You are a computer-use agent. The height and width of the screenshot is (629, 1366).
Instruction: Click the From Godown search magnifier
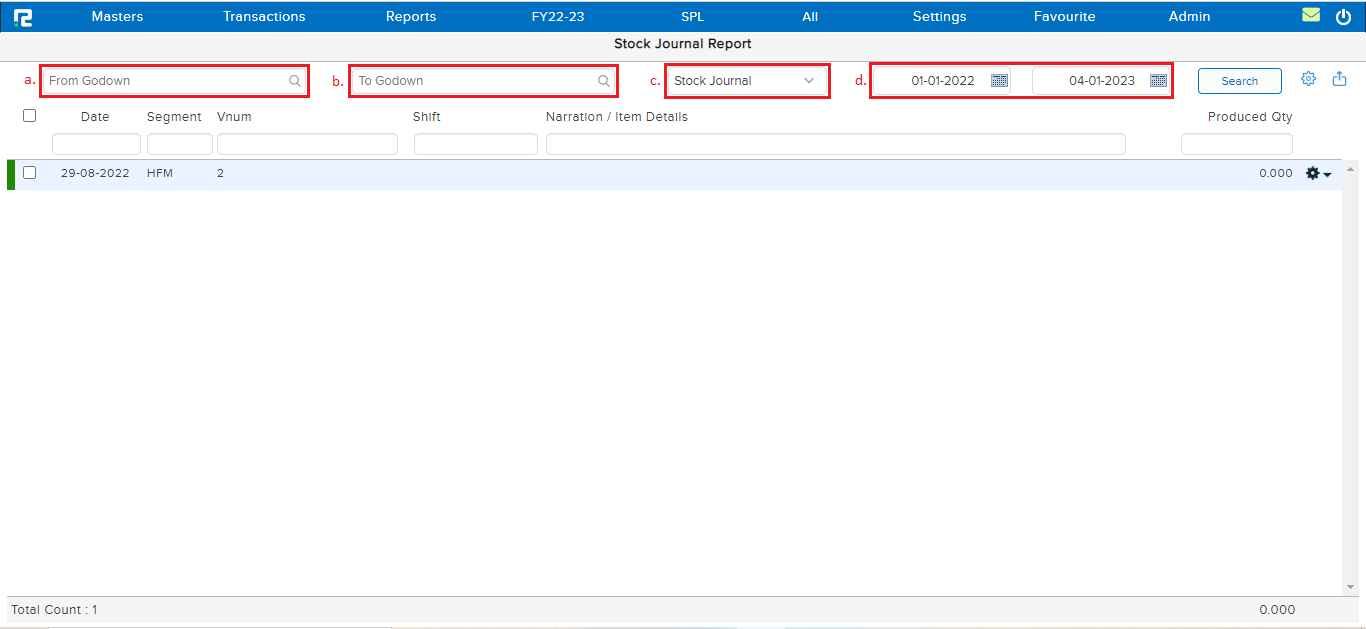point(295,80)
